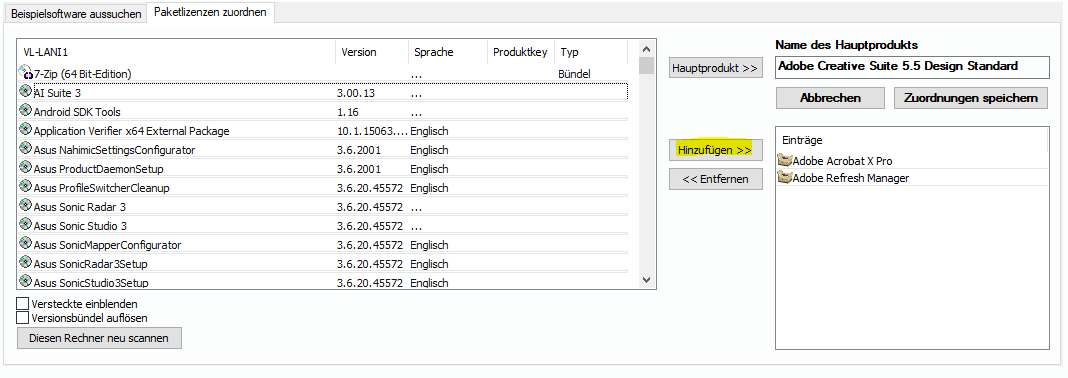Click version 3.00.13 of AI Suite 3
The width and height of the screenshot is (1068, 378).
(x=356, y=93)
